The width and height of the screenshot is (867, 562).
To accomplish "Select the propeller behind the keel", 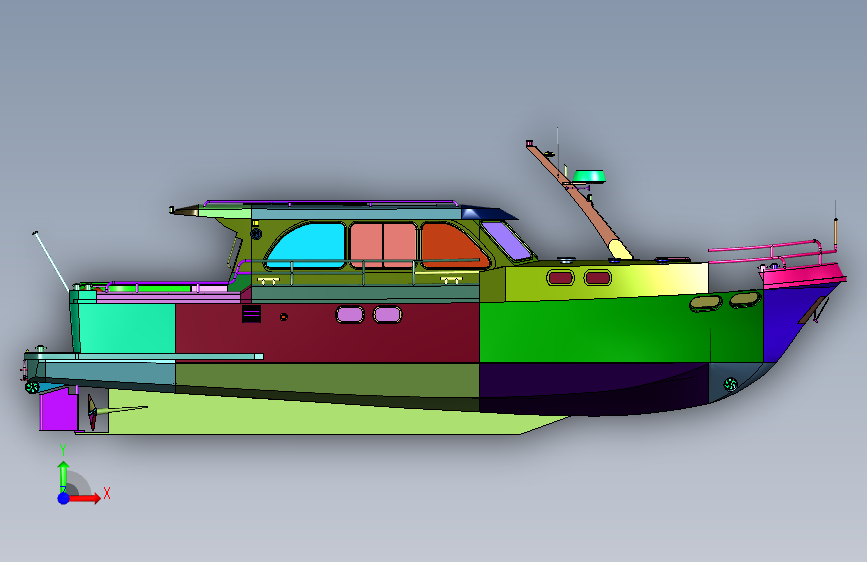I will [93, 412].
